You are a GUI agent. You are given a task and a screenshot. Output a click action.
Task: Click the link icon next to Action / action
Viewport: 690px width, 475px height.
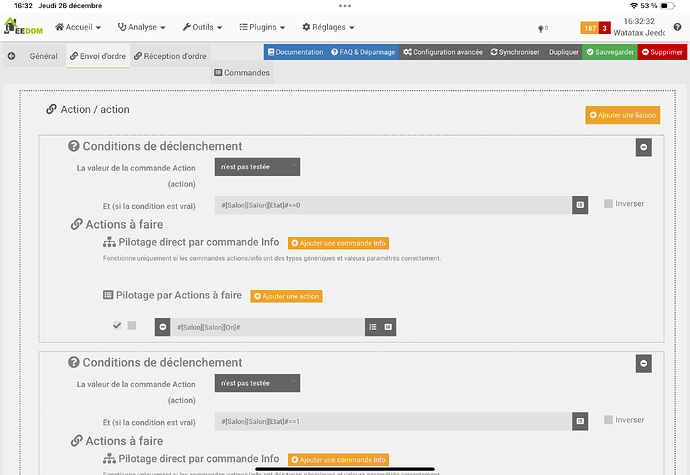click(x=51, y=109)
